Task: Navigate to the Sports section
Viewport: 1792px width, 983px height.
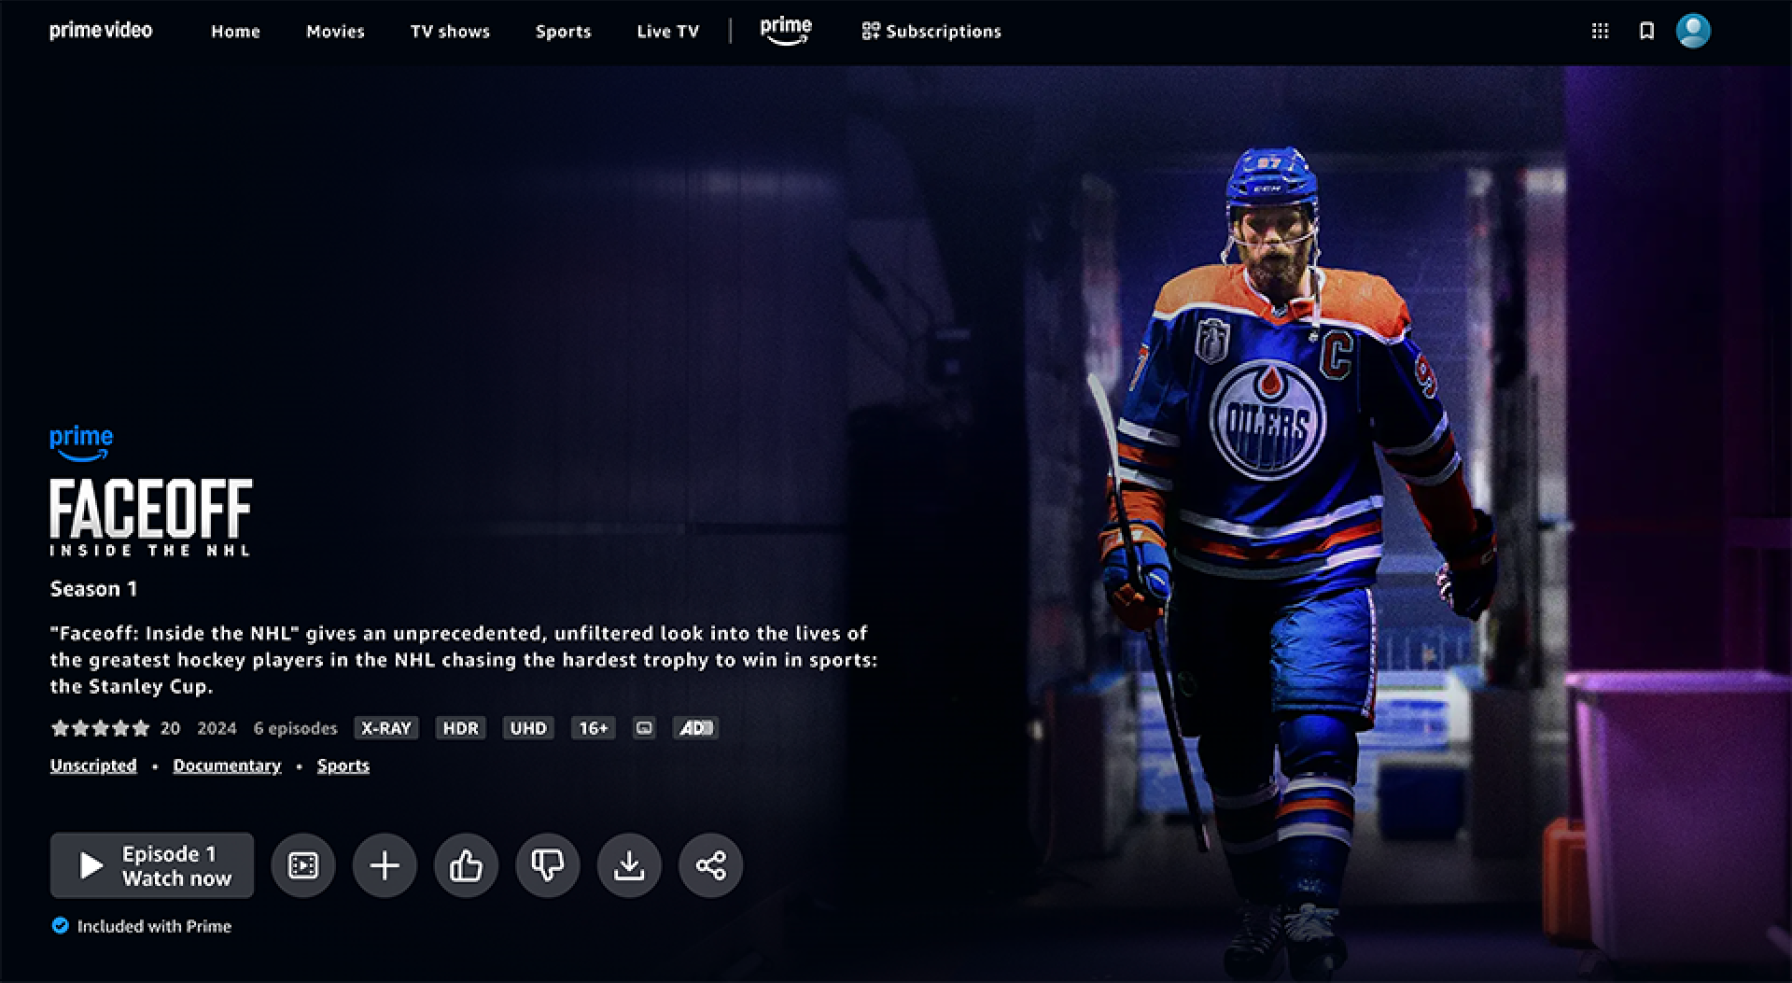Action: (x=563, y=31)
